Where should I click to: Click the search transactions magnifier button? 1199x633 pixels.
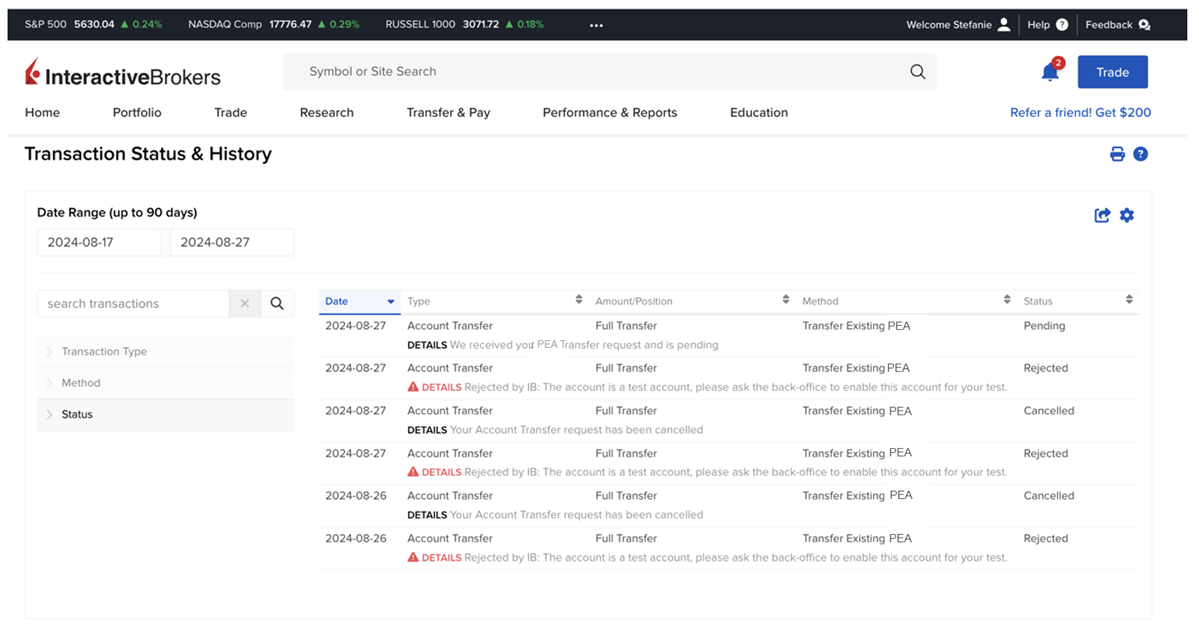point(277,304)
